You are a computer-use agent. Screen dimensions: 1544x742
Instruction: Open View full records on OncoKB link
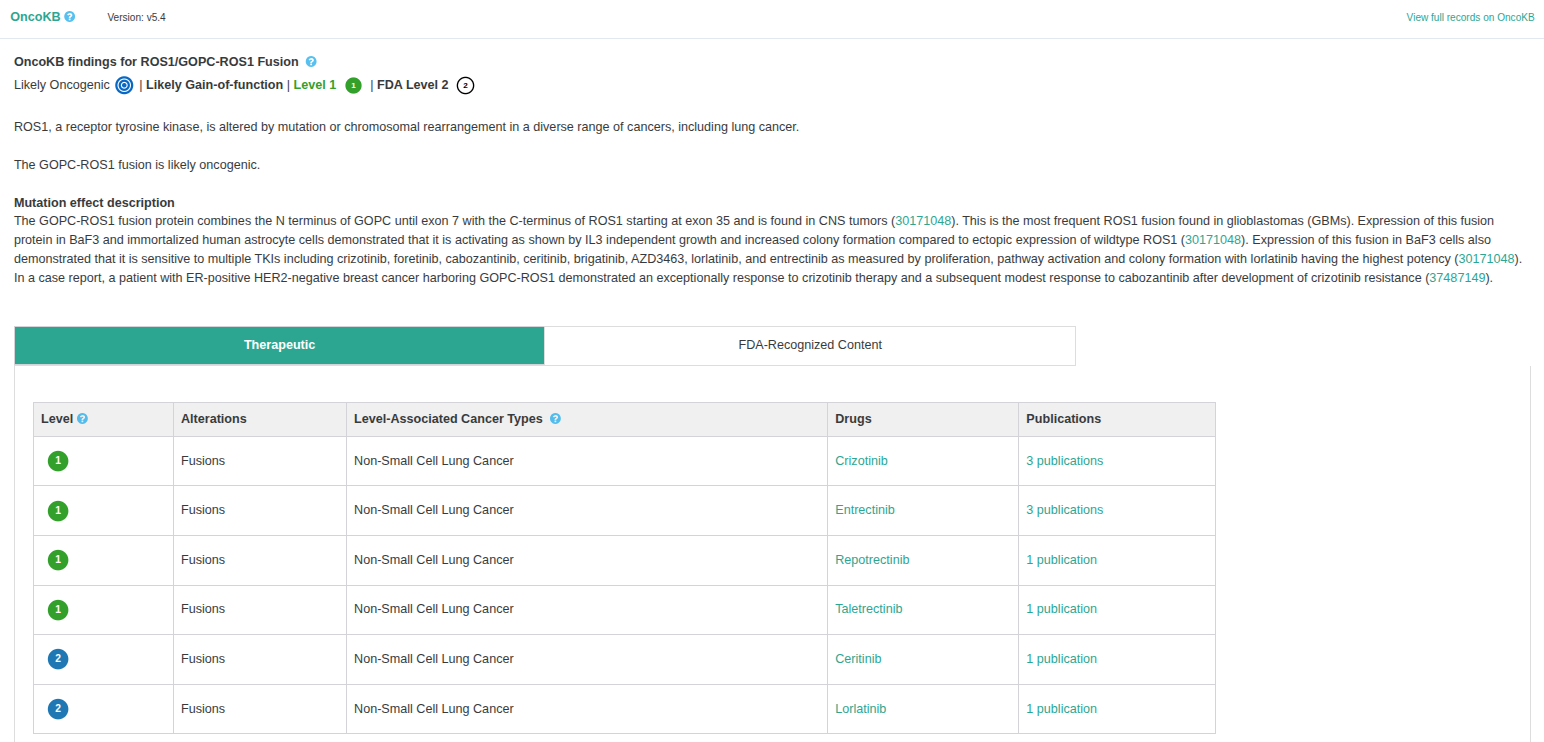(1469, 17)
